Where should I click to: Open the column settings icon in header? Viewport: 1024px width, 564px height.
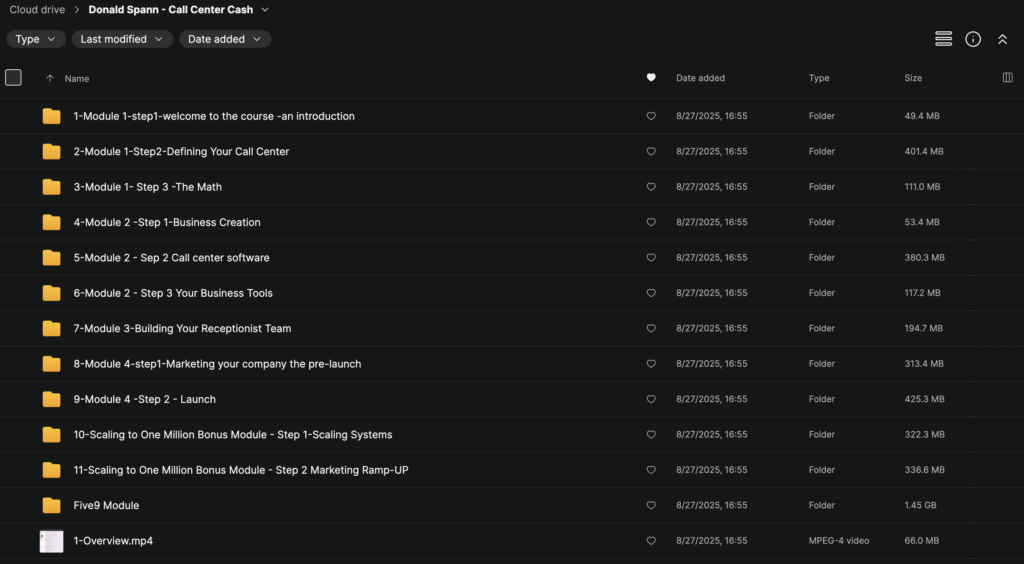click(1007, 78)
